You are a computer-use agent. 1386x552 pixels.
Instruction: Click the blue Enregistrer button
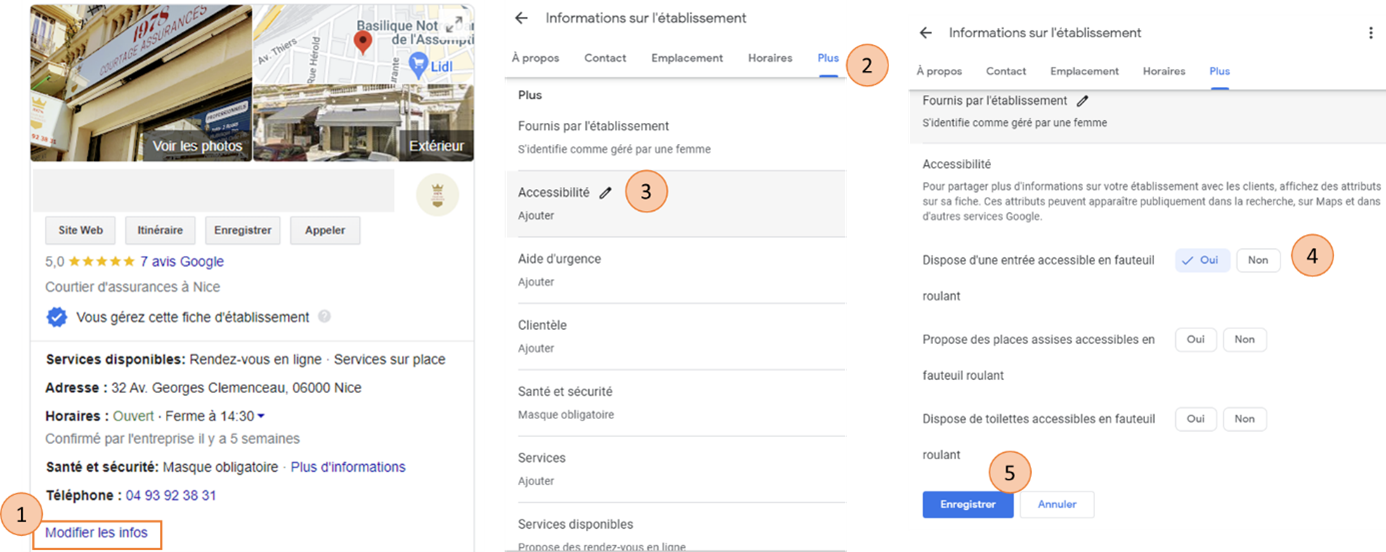pos(968,504)
